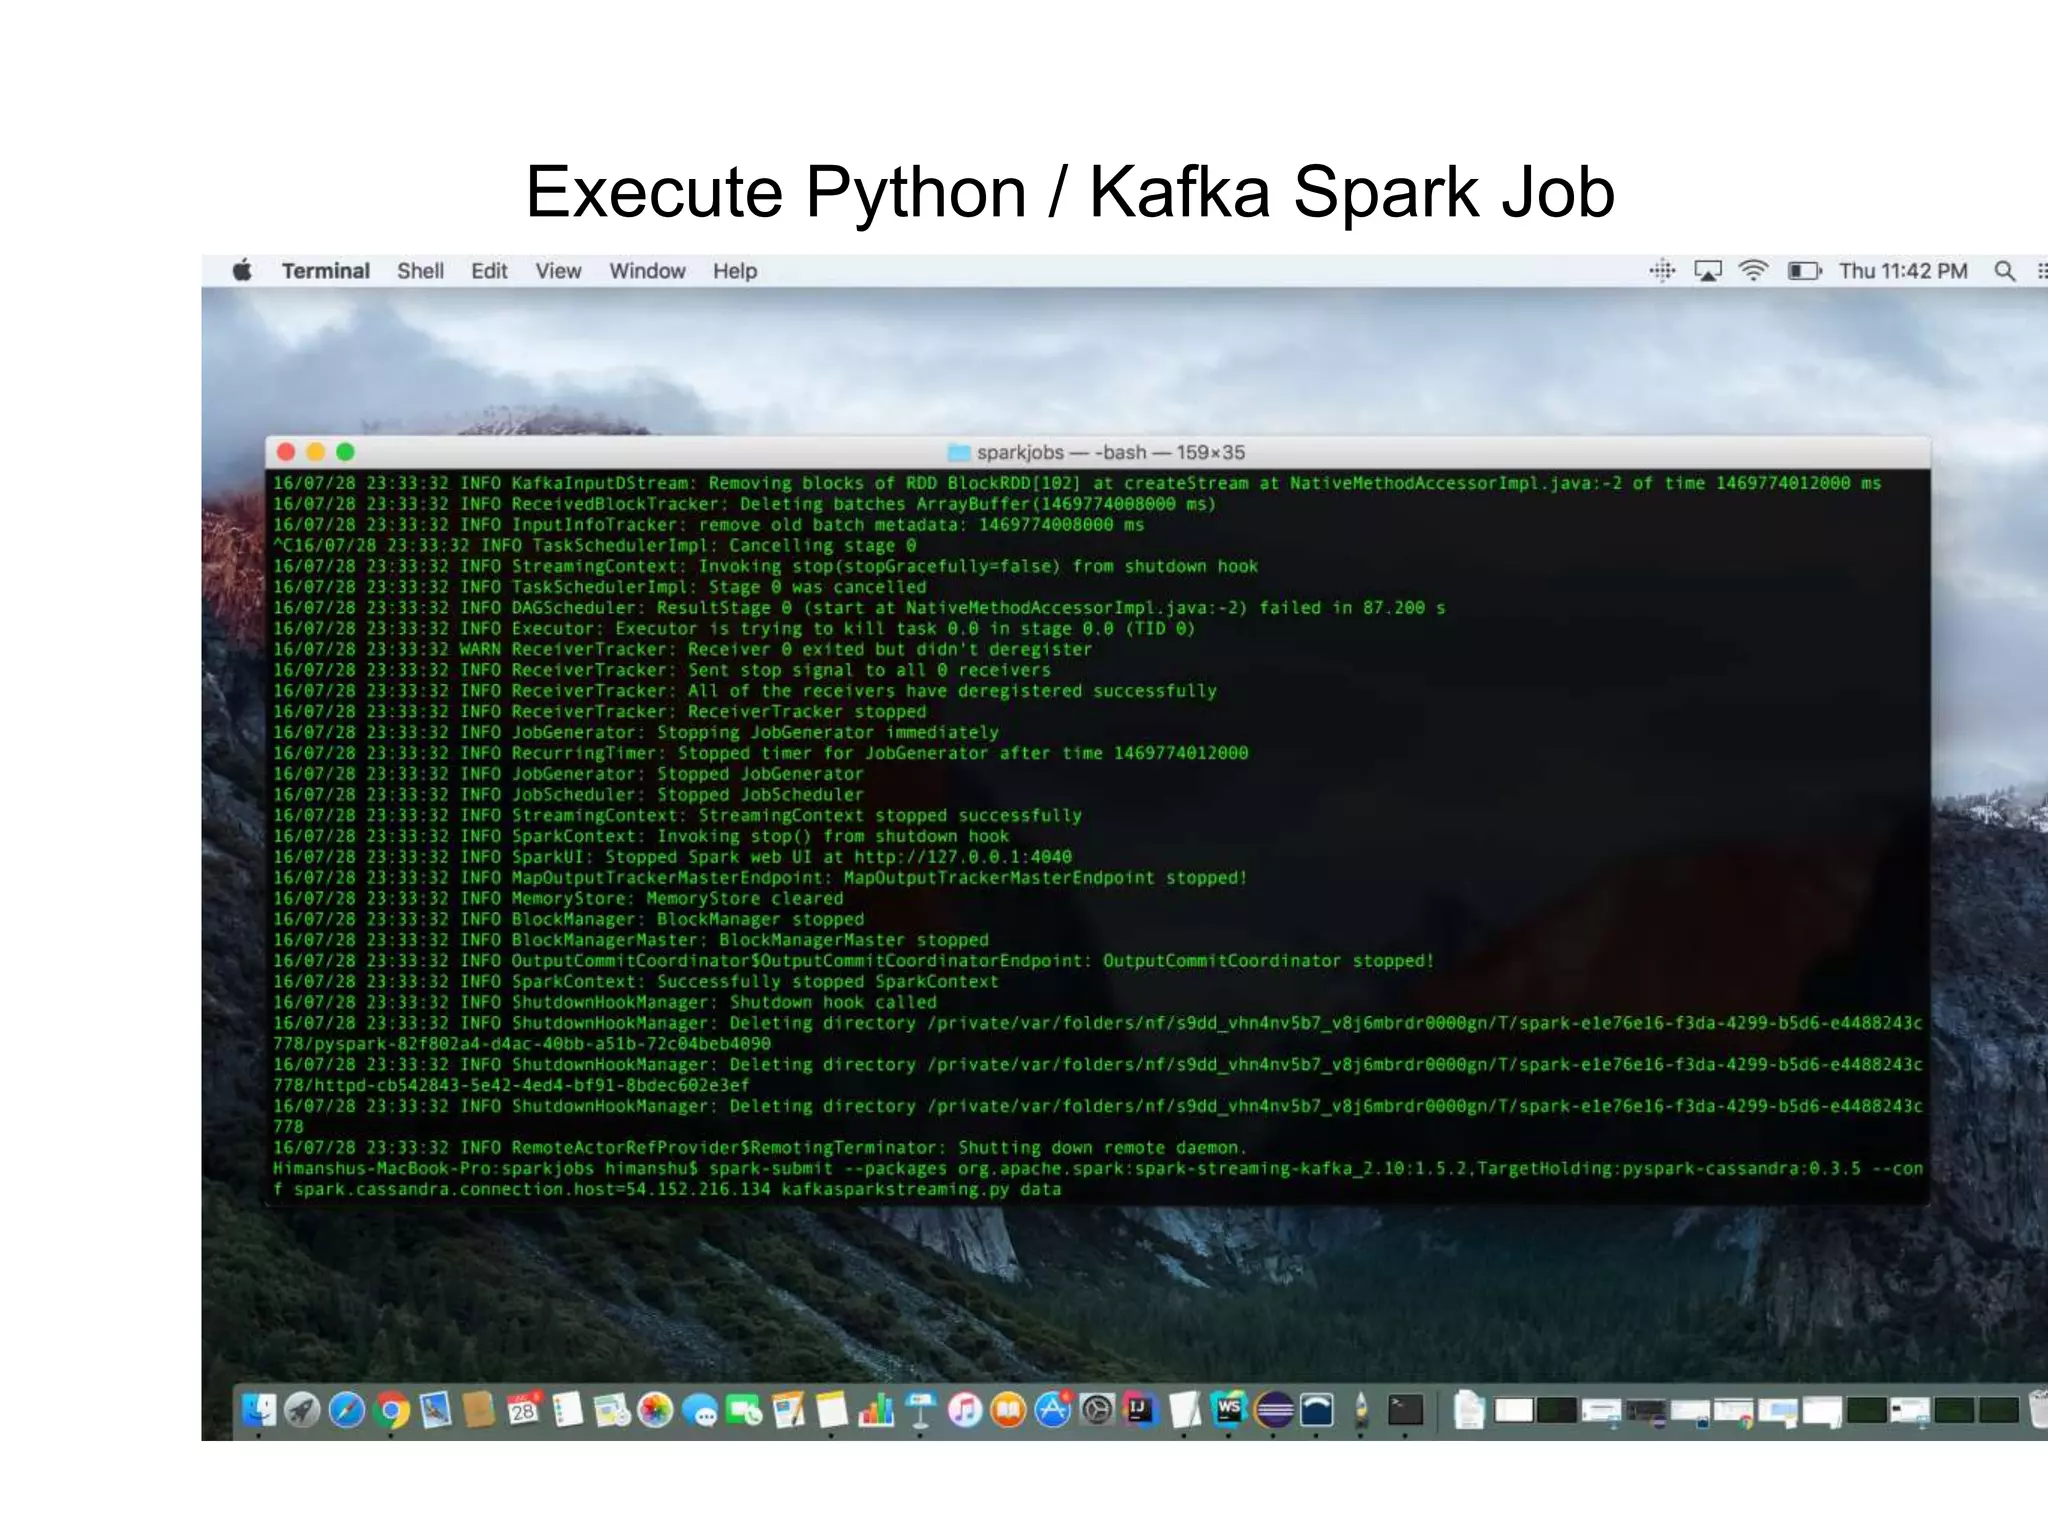2048x1536 pixels.
Task: Click 'Stopped Spark web UI' log line
Action: click(672, 857)
